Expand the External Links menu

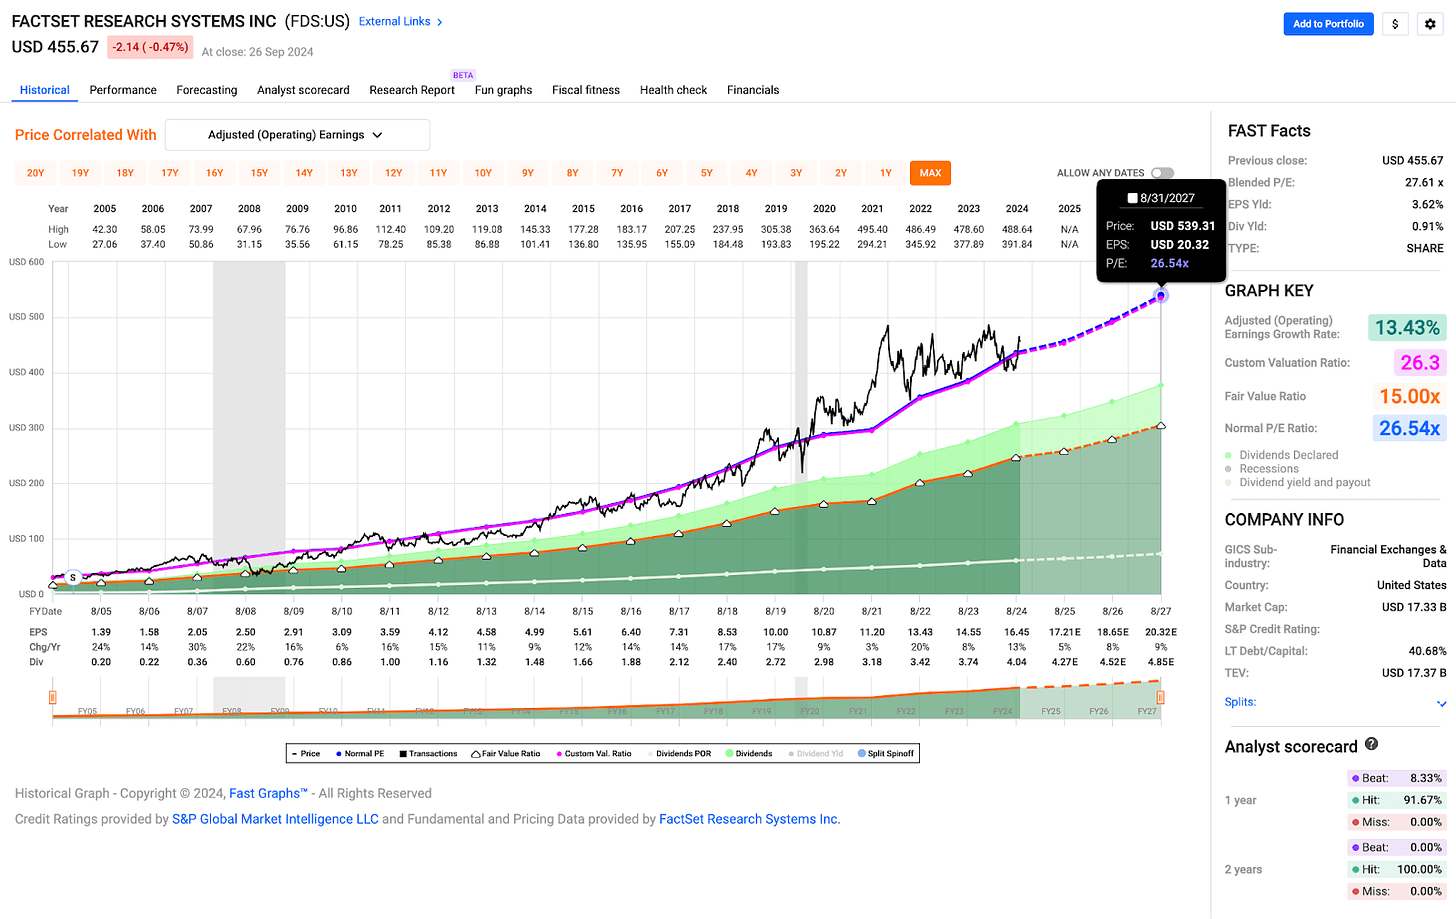coord(396,20)
